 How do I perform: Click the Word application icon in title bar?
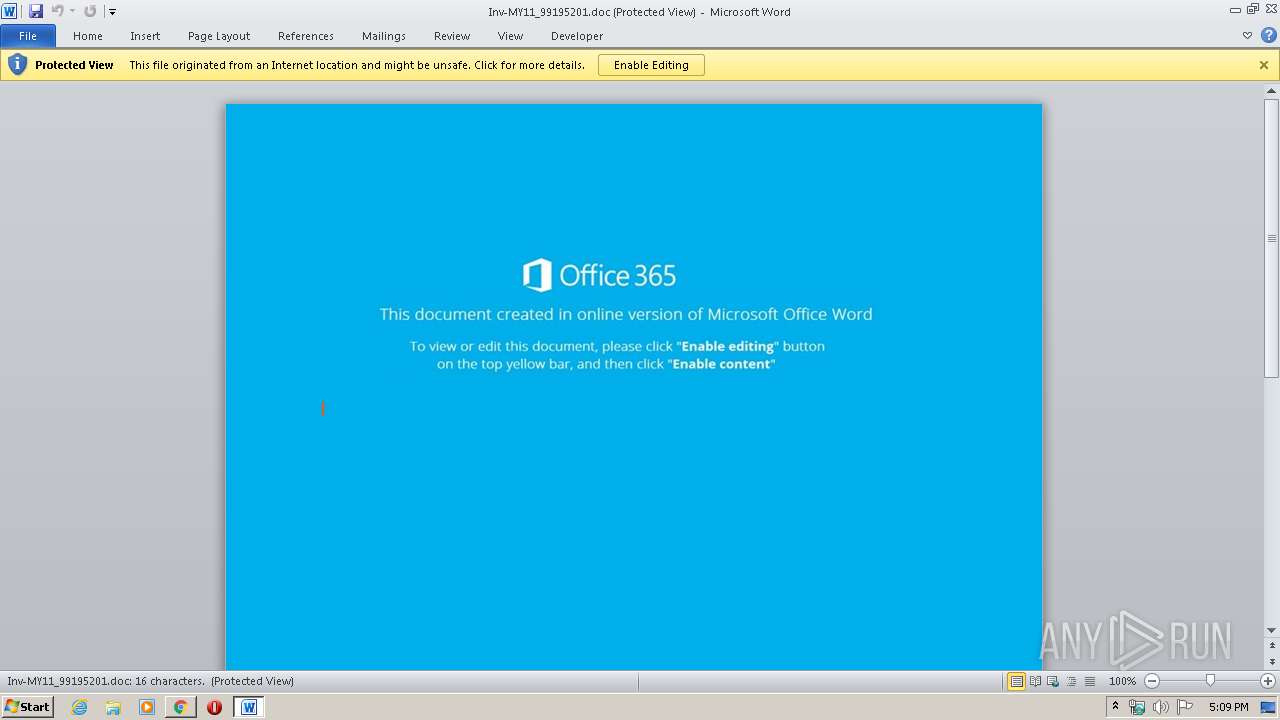[9, 11]
